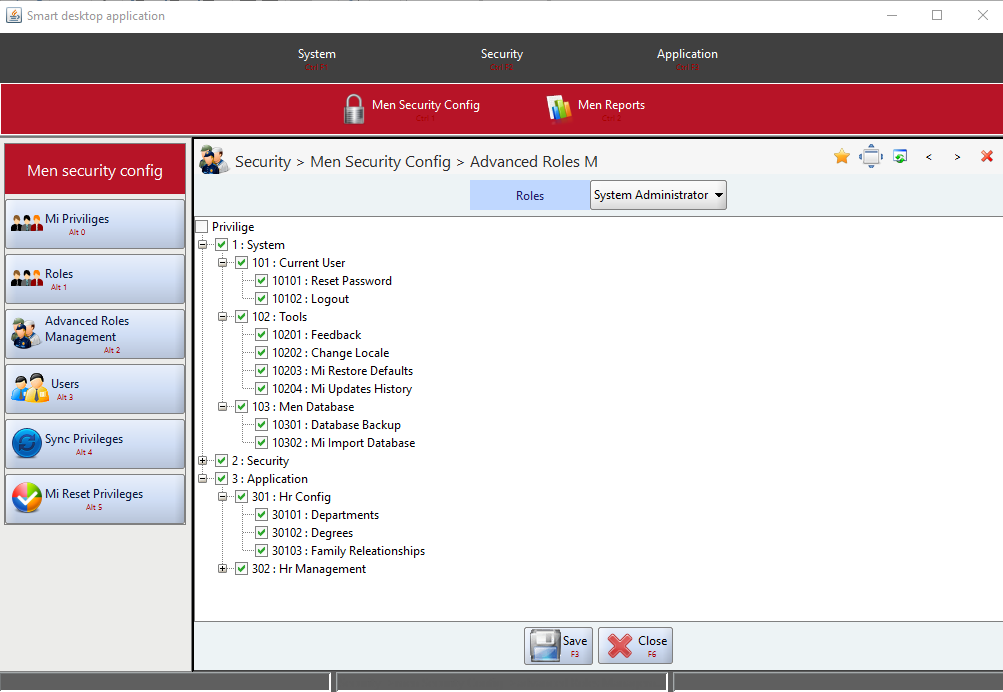Open the System menu
Image resolution: width=1003 pixels, height=692 pixels.
pos(317,55)
